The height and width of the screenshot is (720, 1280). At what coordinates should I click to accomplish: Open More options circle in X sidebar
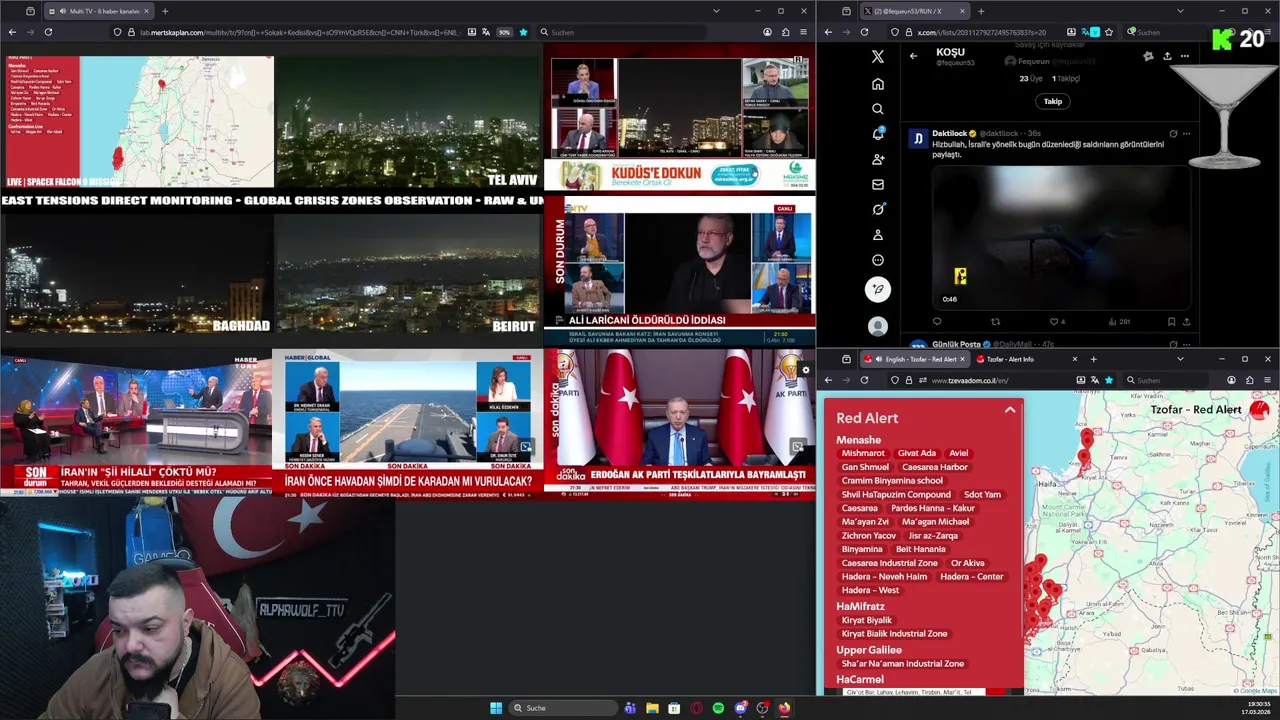pos(877,260)
